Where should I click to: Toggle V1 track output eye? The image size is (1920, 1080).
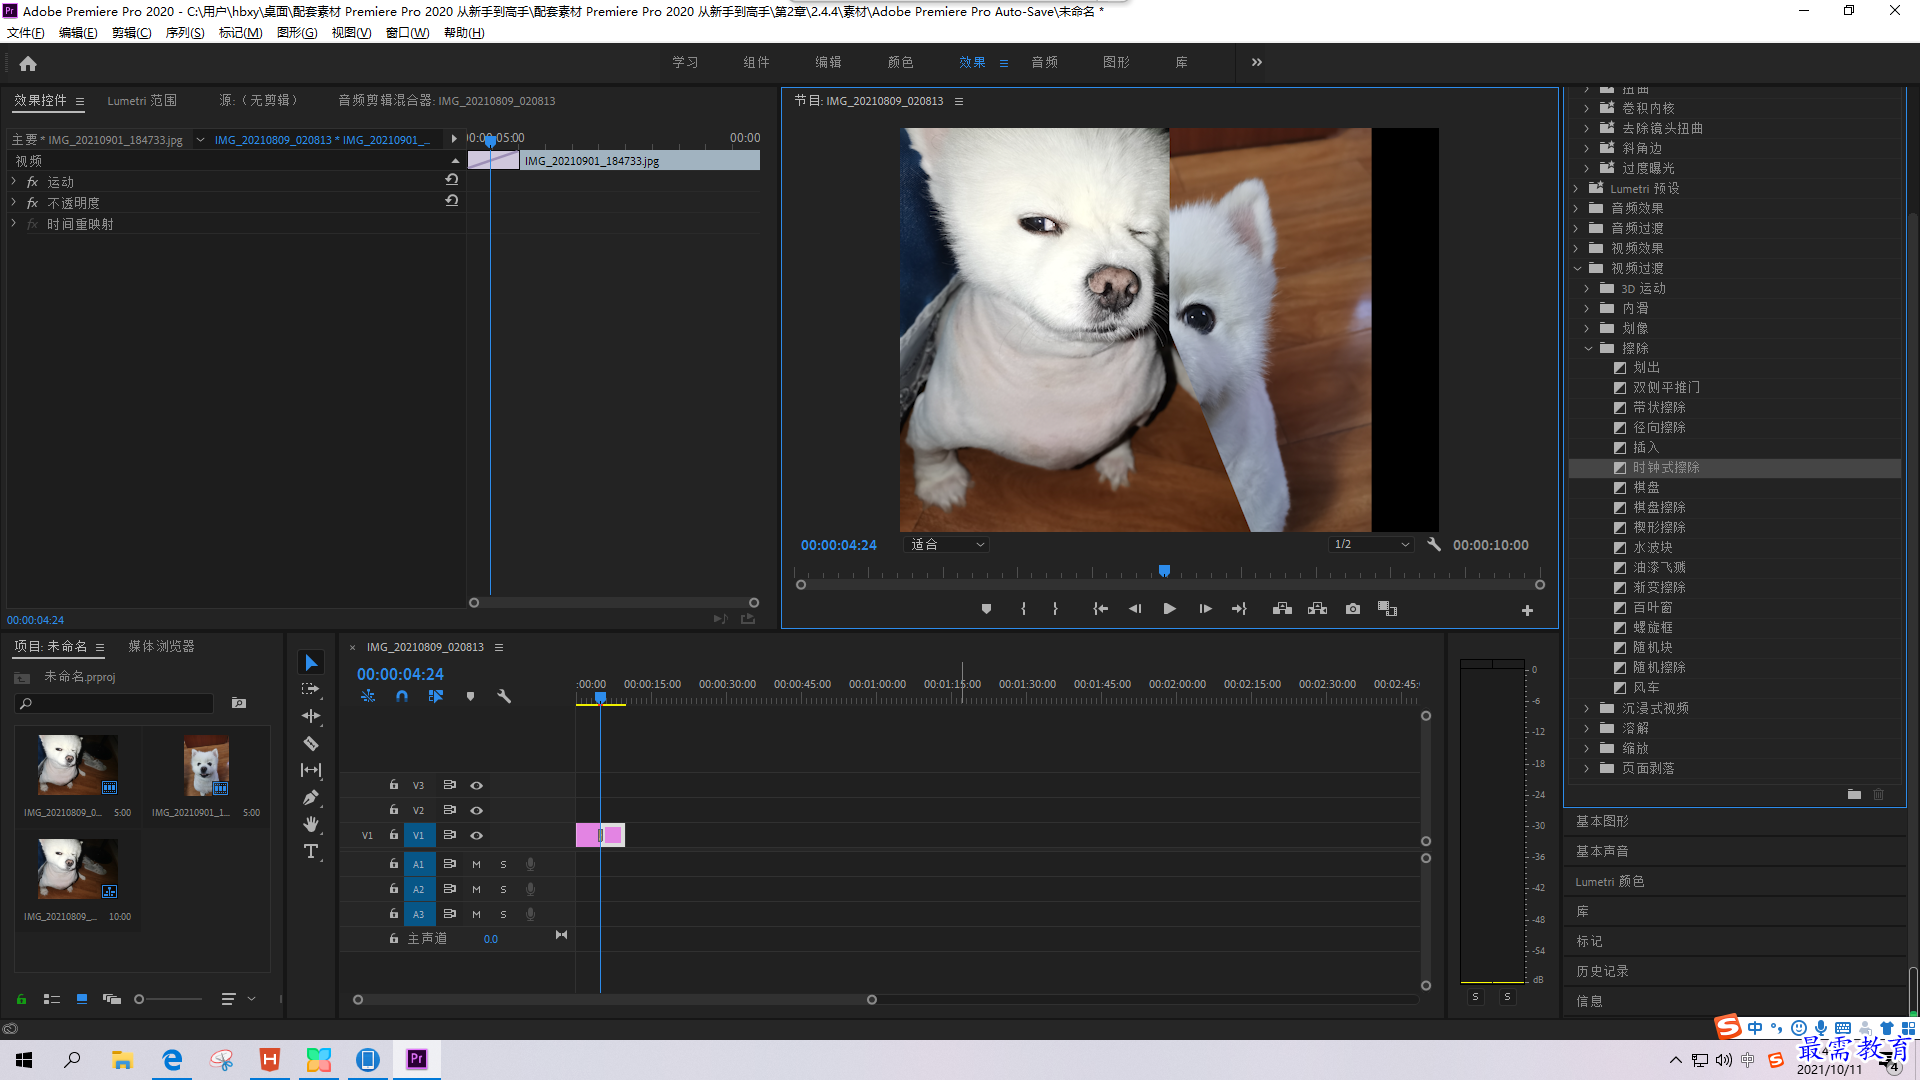pos(477,835)
